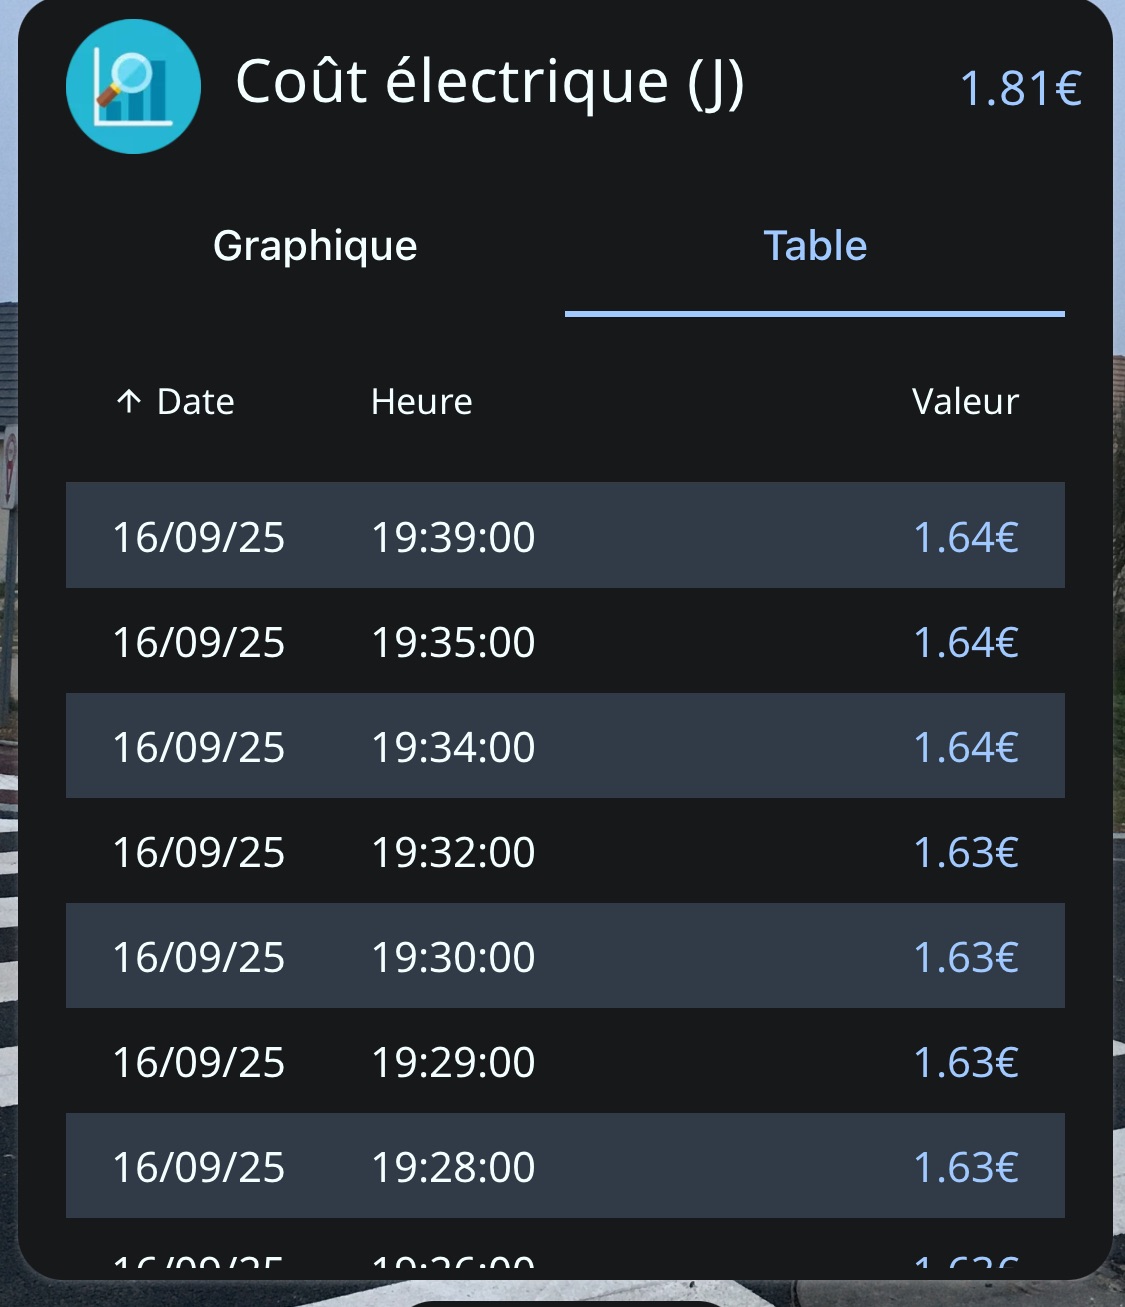1125x1307 pixels.
Task: Click the Coût électrique (J) title
Action: [490, 82]
